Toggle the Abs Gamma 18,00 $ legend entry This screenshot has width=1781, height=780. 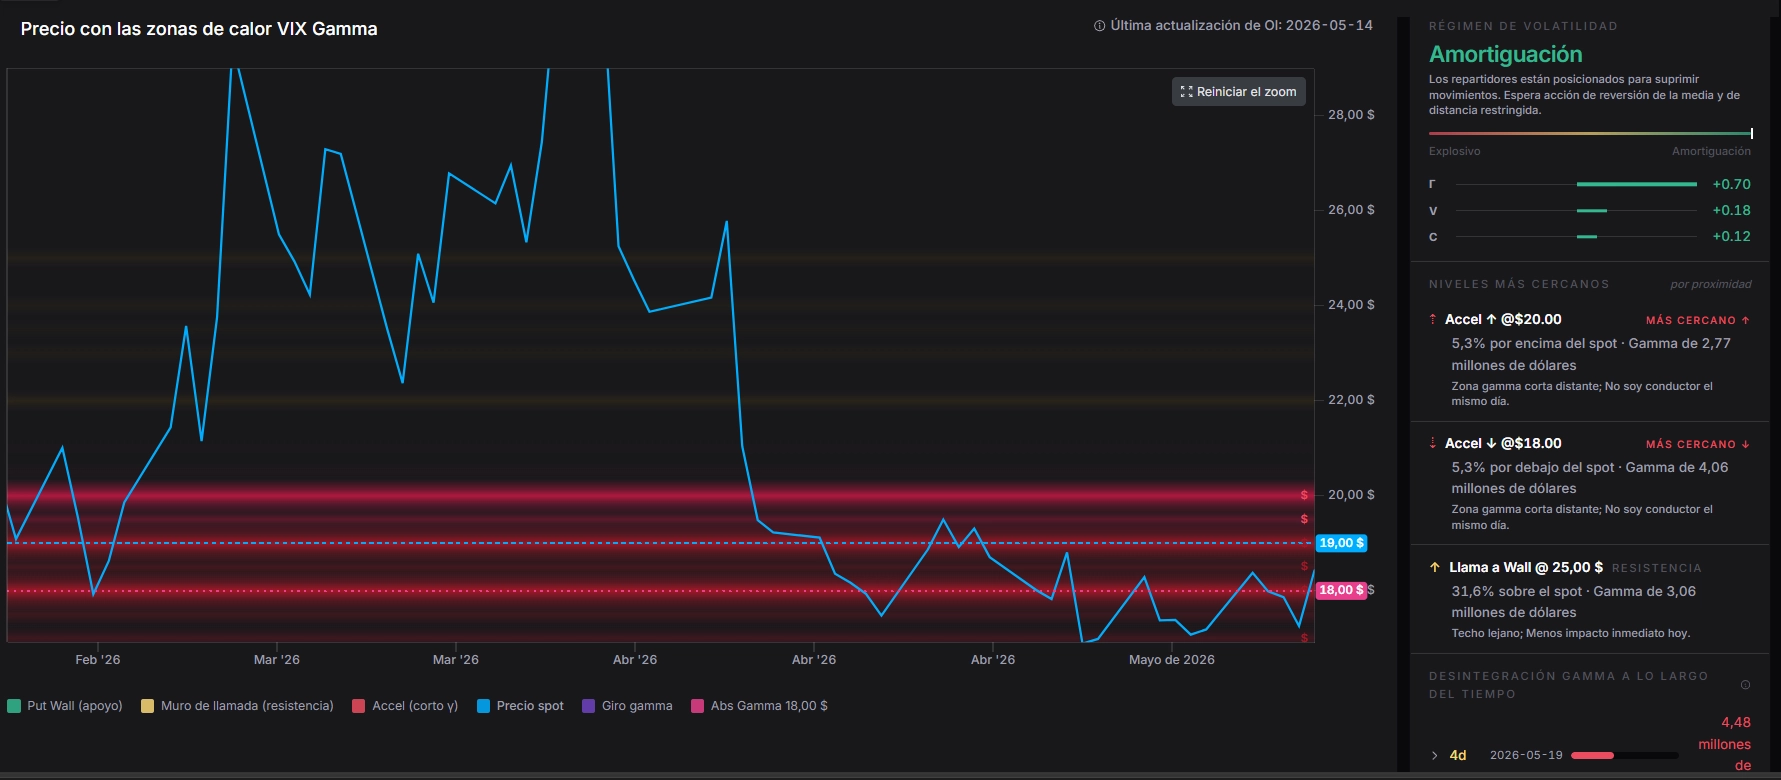(759, 706)
